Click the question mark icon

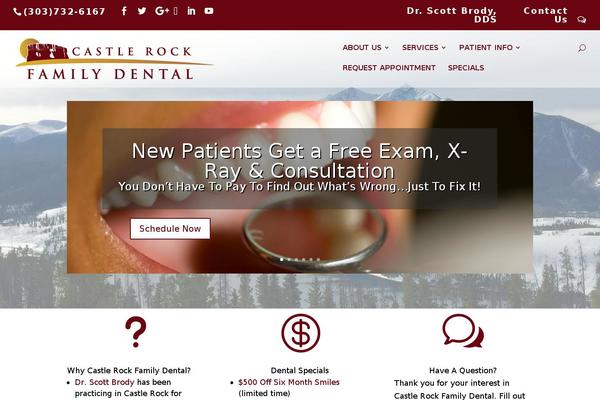tap(136, 332)
